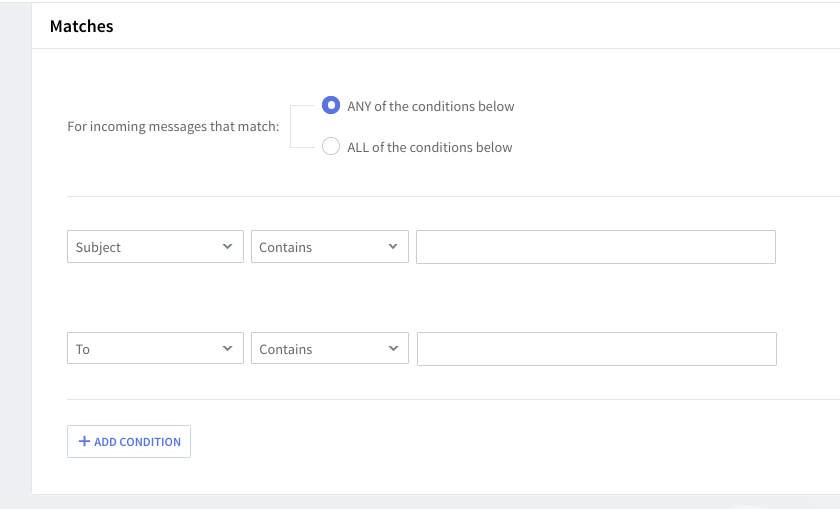Focus the text field in the To row
The width and height of the screenshot is (840, 509).
[x=596, y=349]
